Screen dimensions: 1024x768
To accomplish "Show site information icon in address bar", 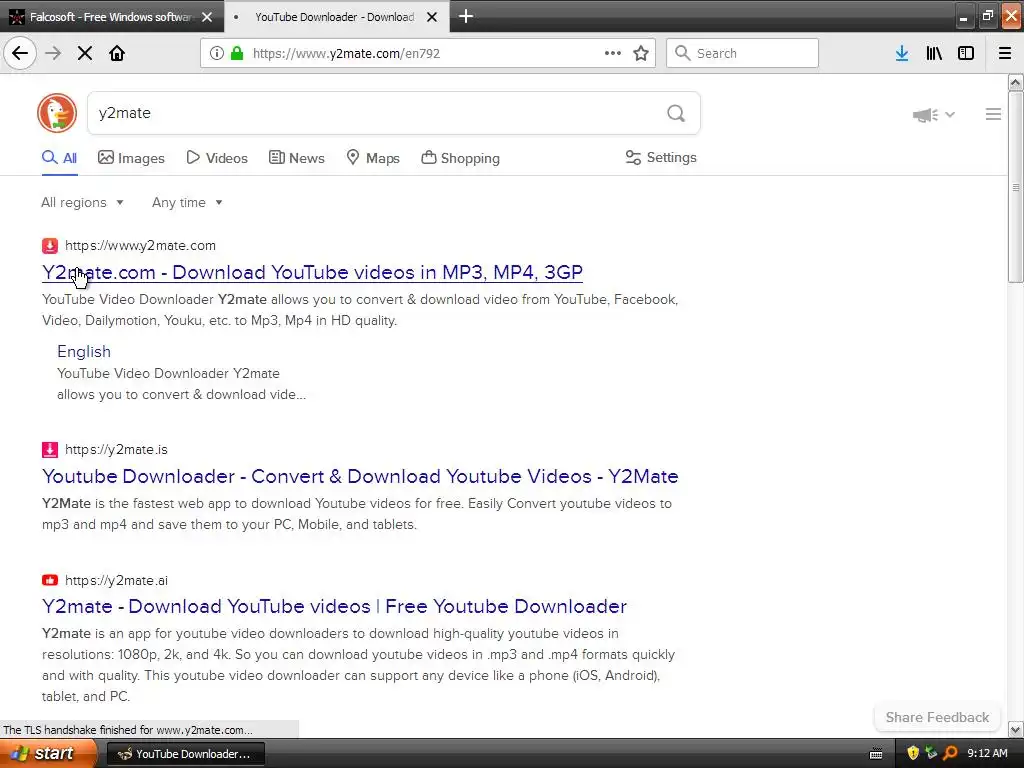I will click(x=217, y=53).
